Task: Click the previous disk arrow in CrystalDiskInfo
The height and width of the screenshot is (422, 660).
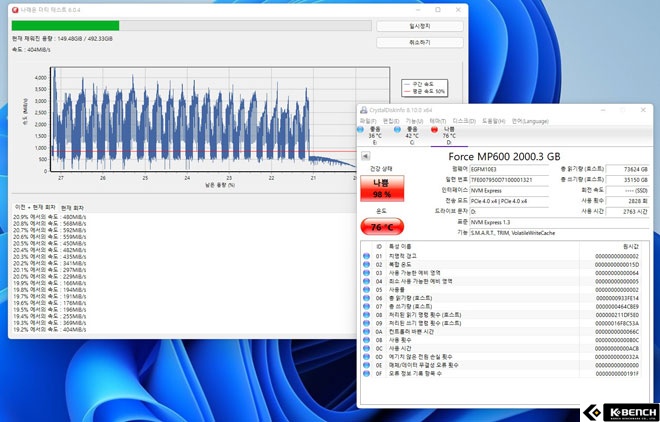Action: (x=365, y=156)
